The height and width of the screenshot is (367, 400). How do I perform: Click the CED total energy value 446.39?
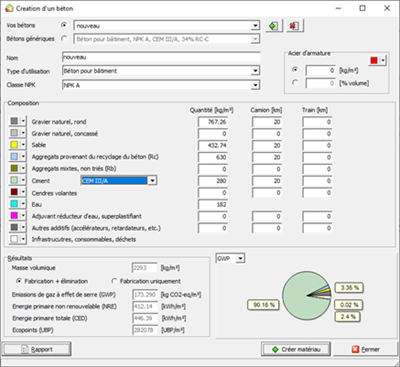[145, 318]
